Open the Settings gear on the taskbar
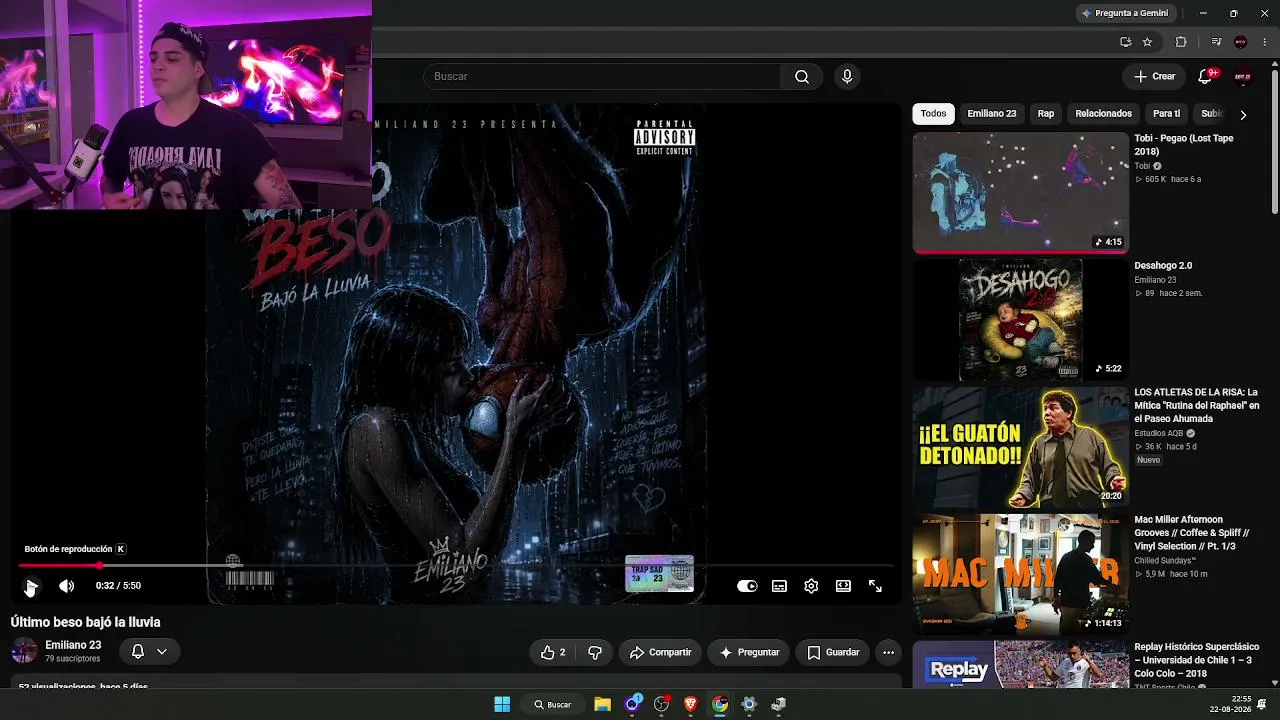The width and height of the screenshot is (1280, 720). click(749, 704)
